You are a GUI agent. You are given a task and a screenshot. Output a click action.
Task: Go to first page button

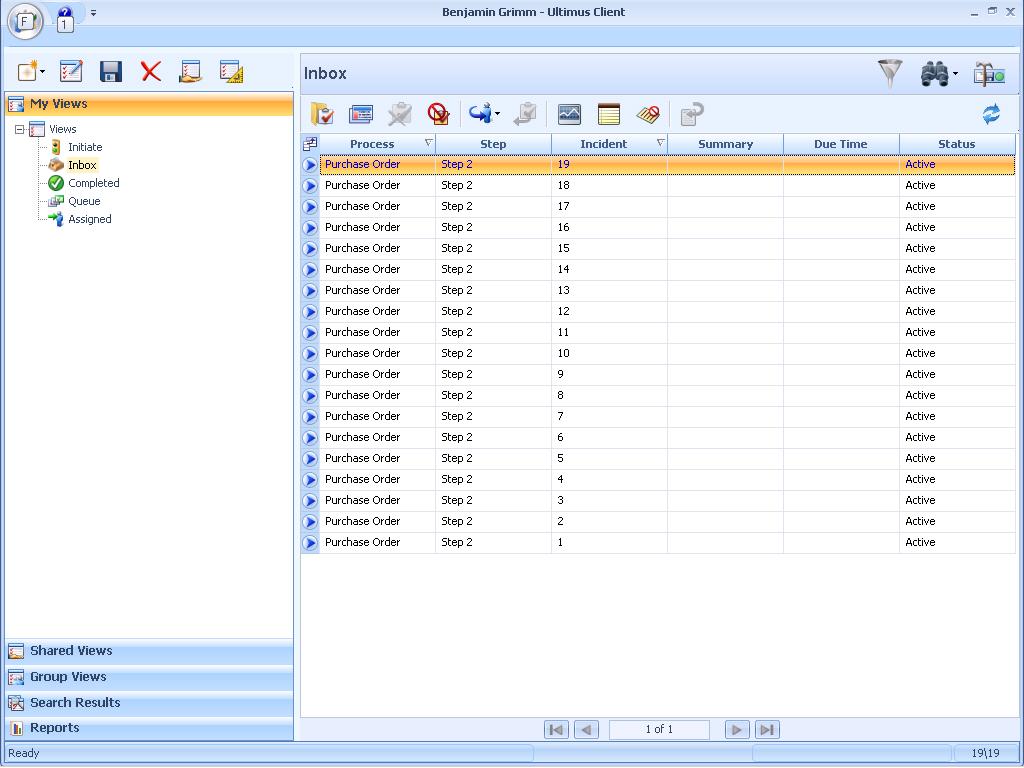click(x=556, y=729)
